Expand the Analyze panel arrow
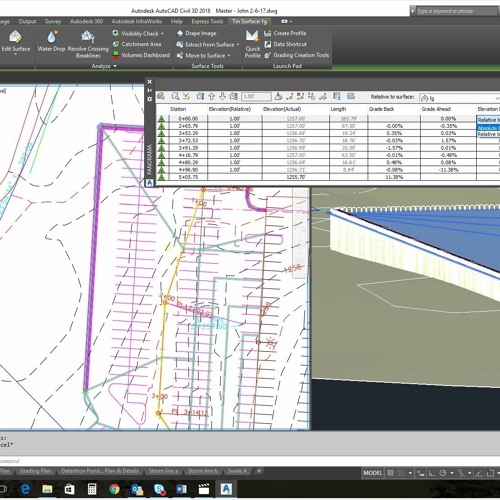 click(x=115, y=66)
